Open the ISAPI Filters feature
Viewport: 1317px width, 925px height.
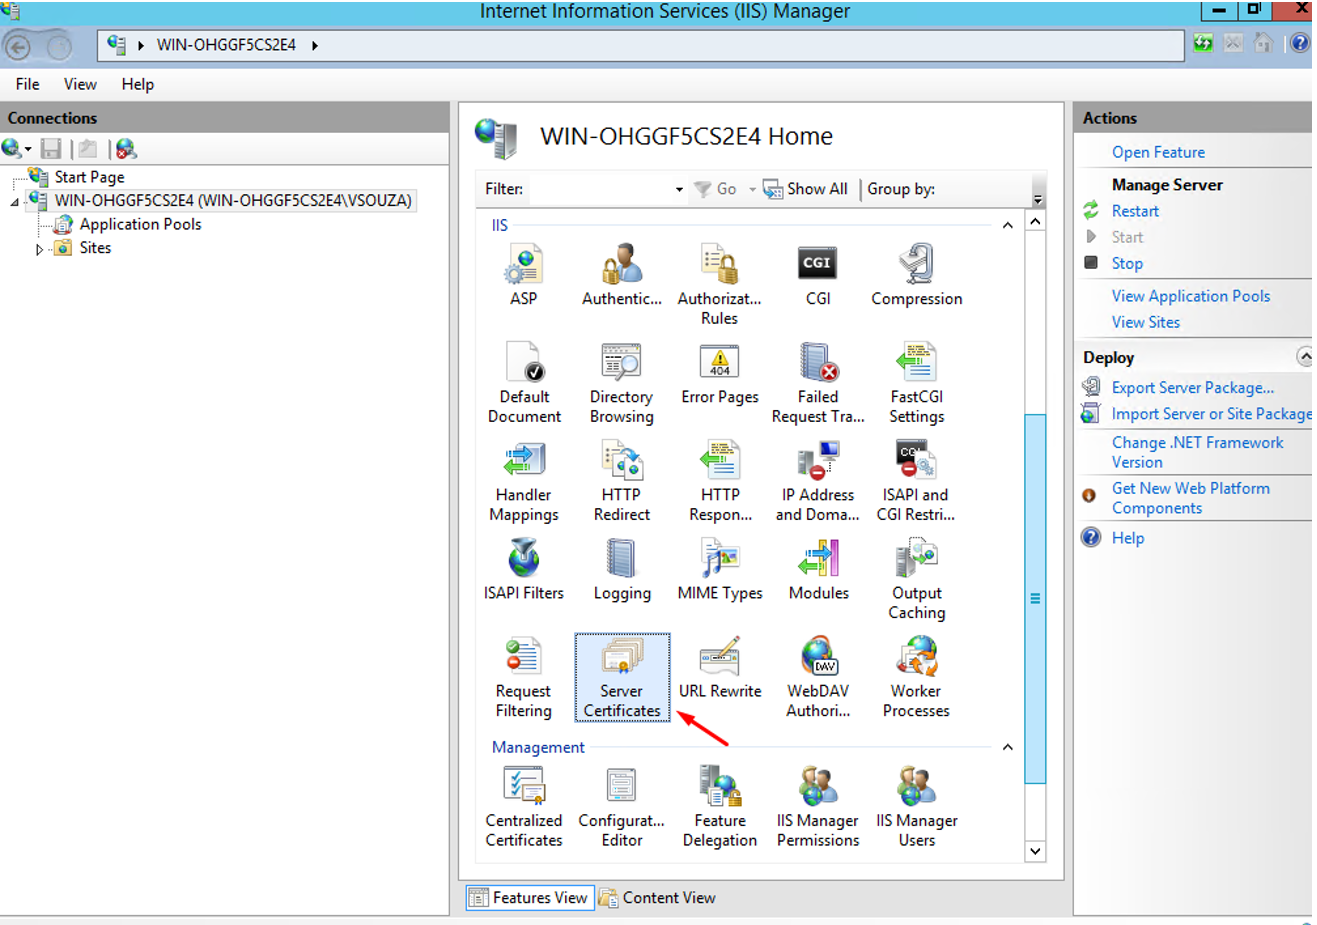(523, 569)
